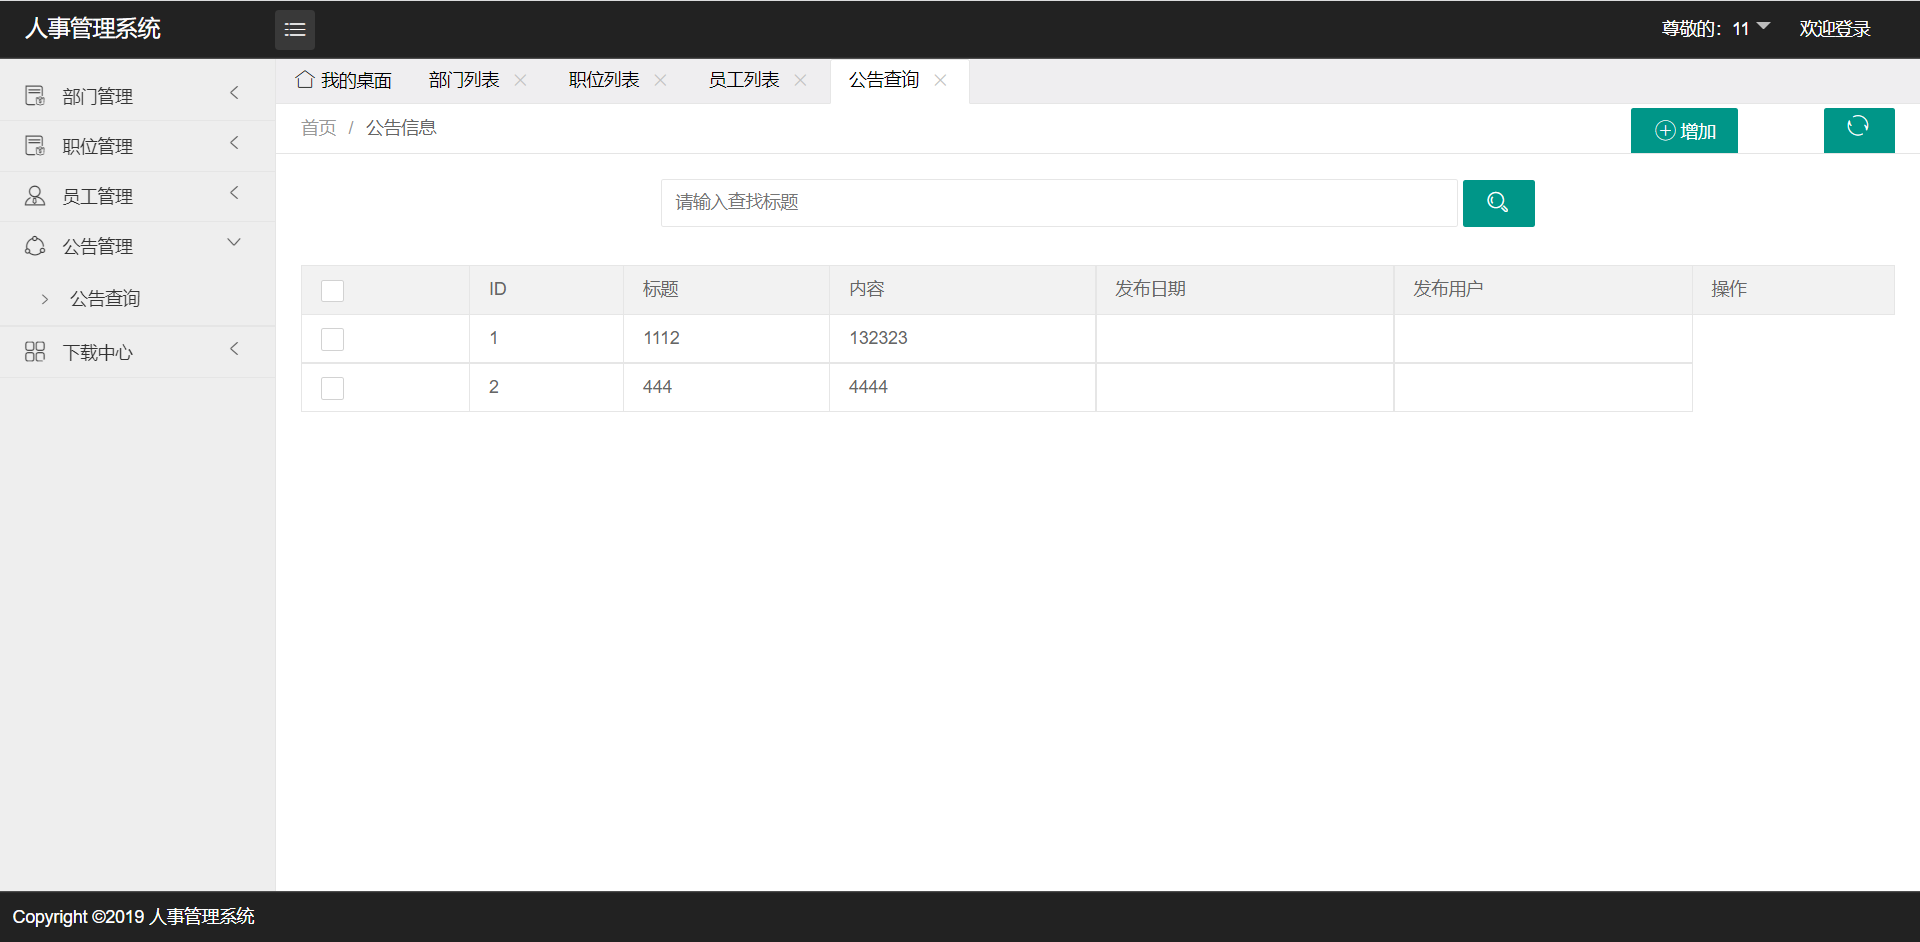Toggle the select-all header checkbox
Viewport: 1920px width, 942px height.
point(332,290)
